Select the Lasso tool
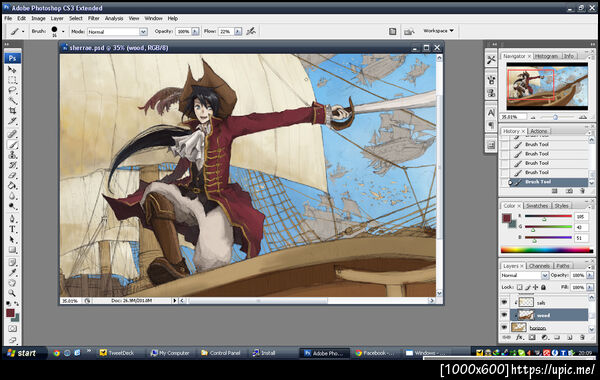Viewport: 600px width, 380px height. coord(12,90)
